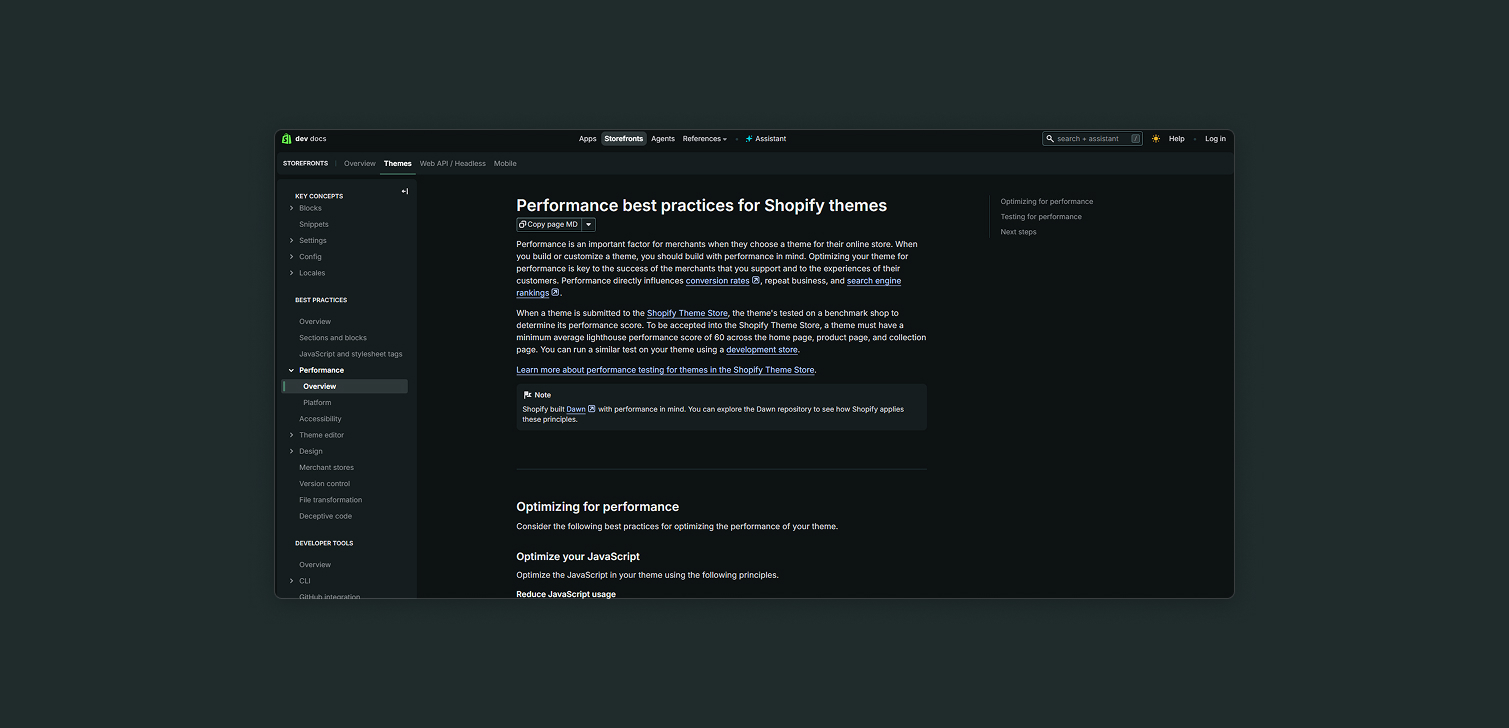Jump to Optimizing for performance section

(x=1047, y=202)
